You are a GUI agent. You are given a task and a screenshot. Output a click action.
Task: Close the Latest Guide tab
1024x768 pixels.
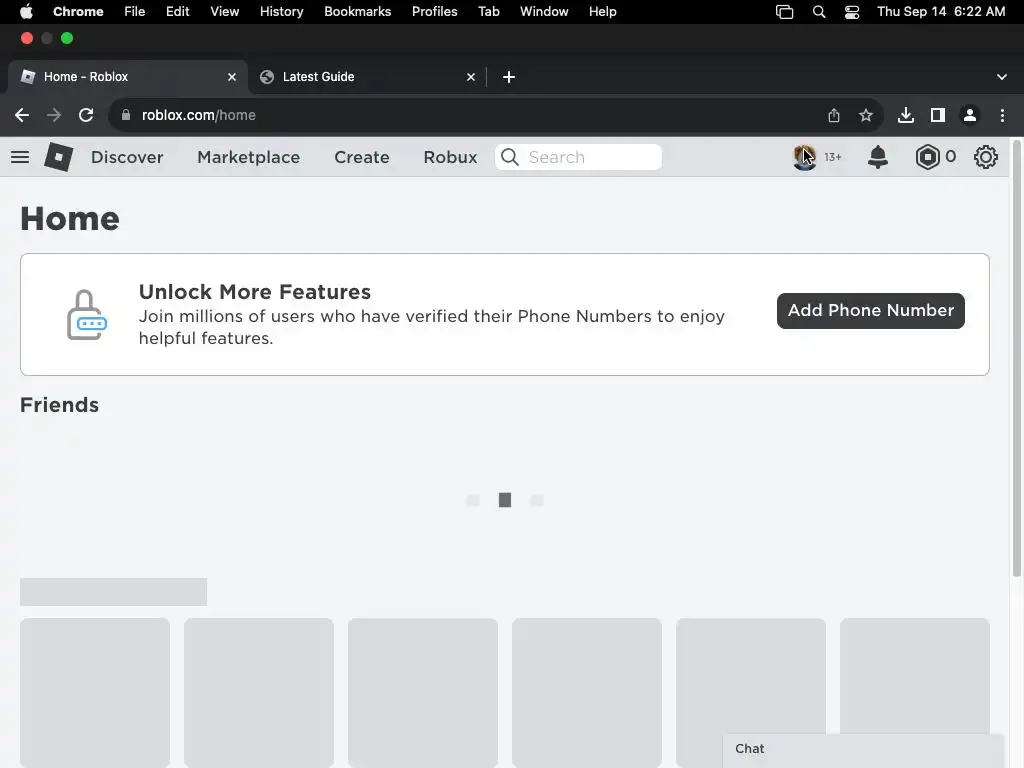[471, 77]
